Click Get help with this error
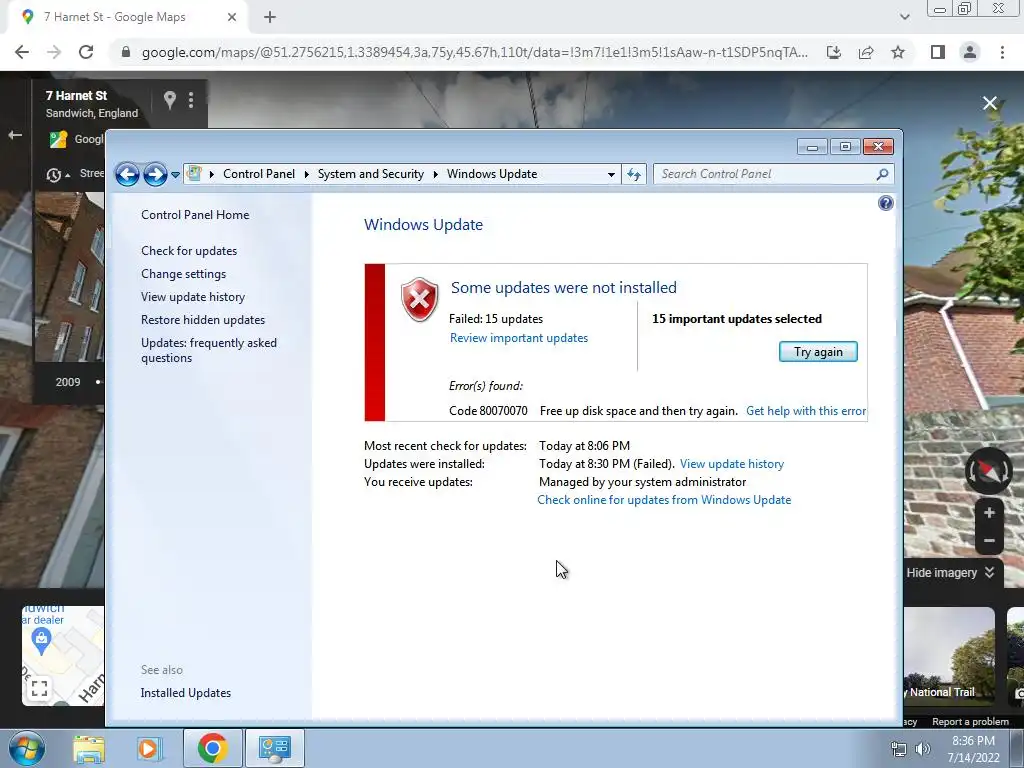Image resolution: width=1024 pixels, height=768 pixels. (806, 411)
